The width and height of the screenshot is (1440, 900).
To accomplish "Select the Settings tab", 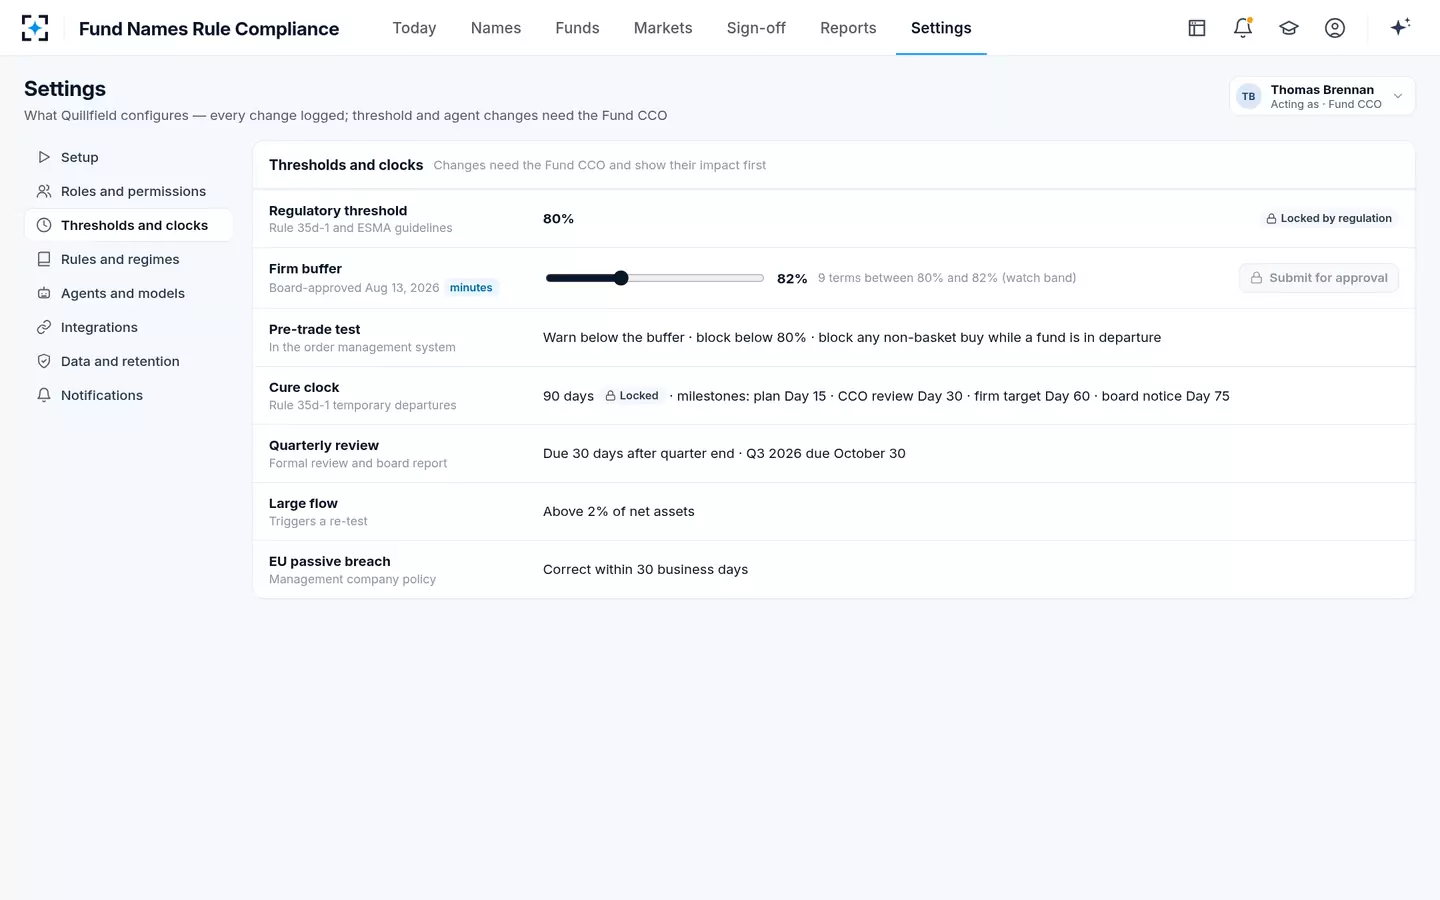I will click(941, 28).
